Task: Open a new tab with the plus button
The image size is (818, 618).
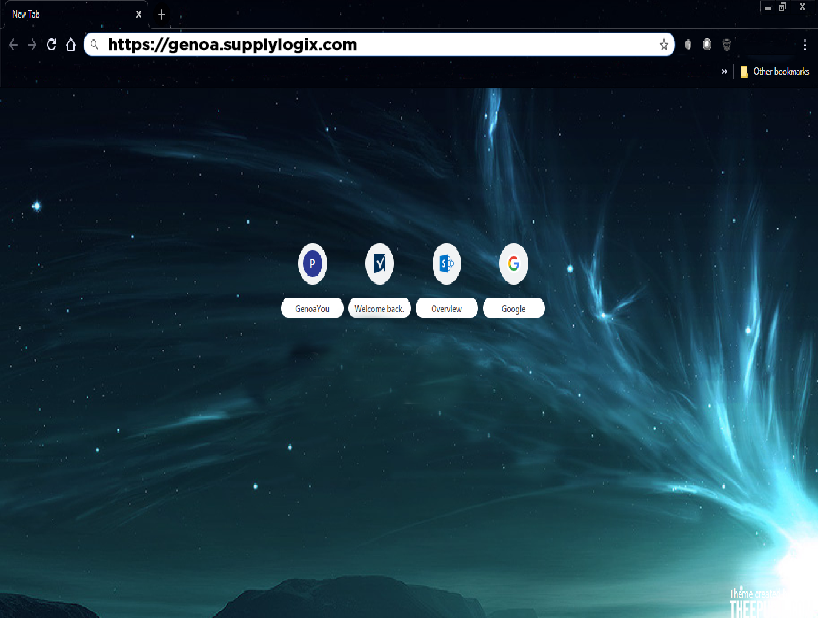Action: pyautogui.click(x=162, y=15)
